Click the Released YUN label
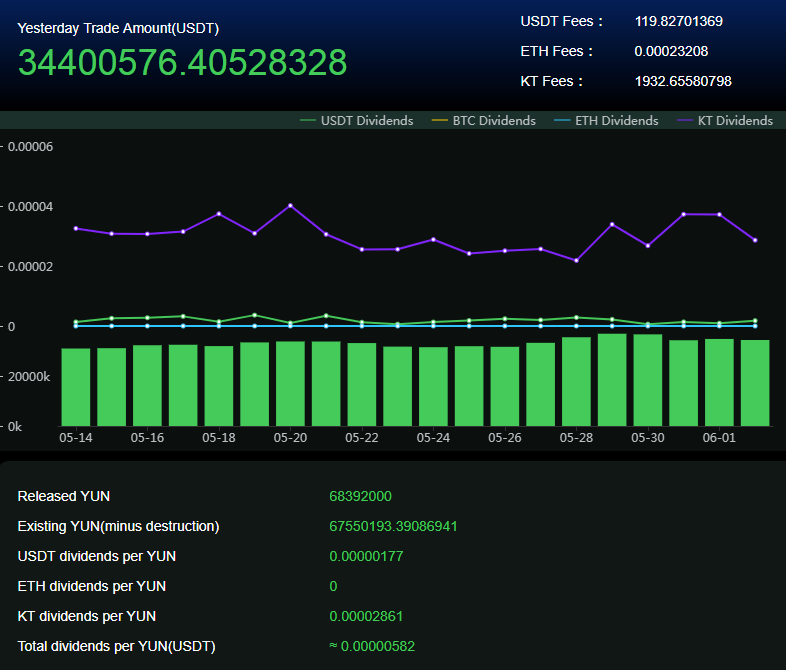Image resolution: width=786 pixels, height=670 pixels. (64, 497)
